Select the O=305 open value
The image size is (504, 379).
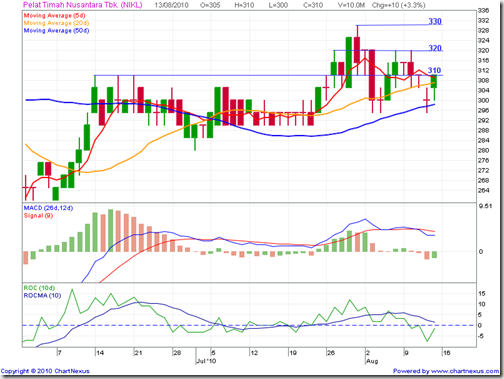click(x=210, y=5)
